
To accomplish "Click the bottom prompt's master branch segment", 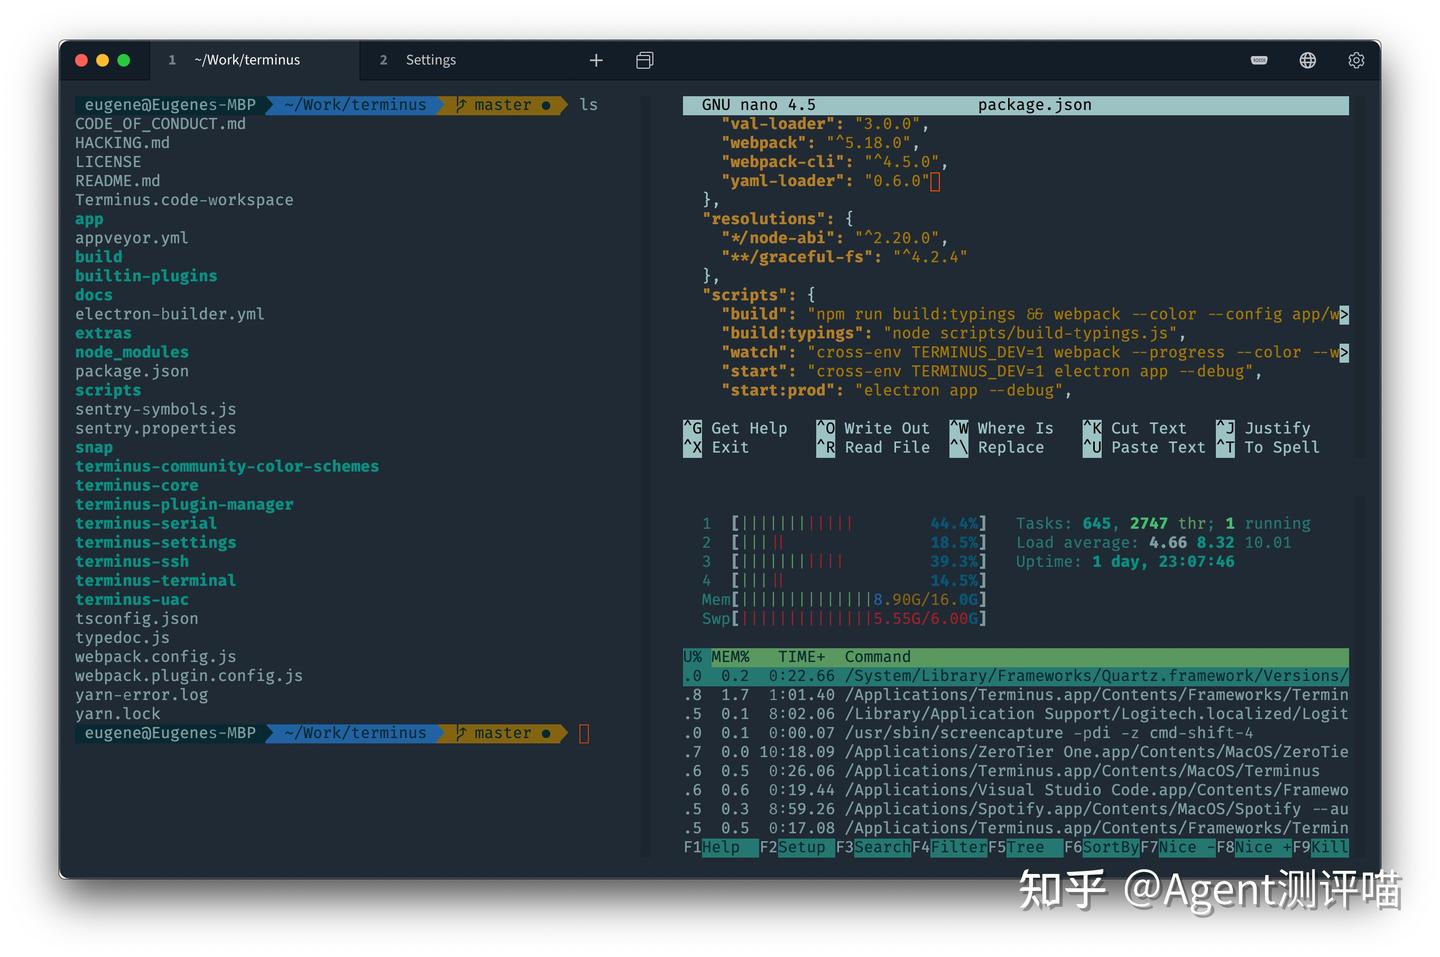I will [x=504, y=733].
